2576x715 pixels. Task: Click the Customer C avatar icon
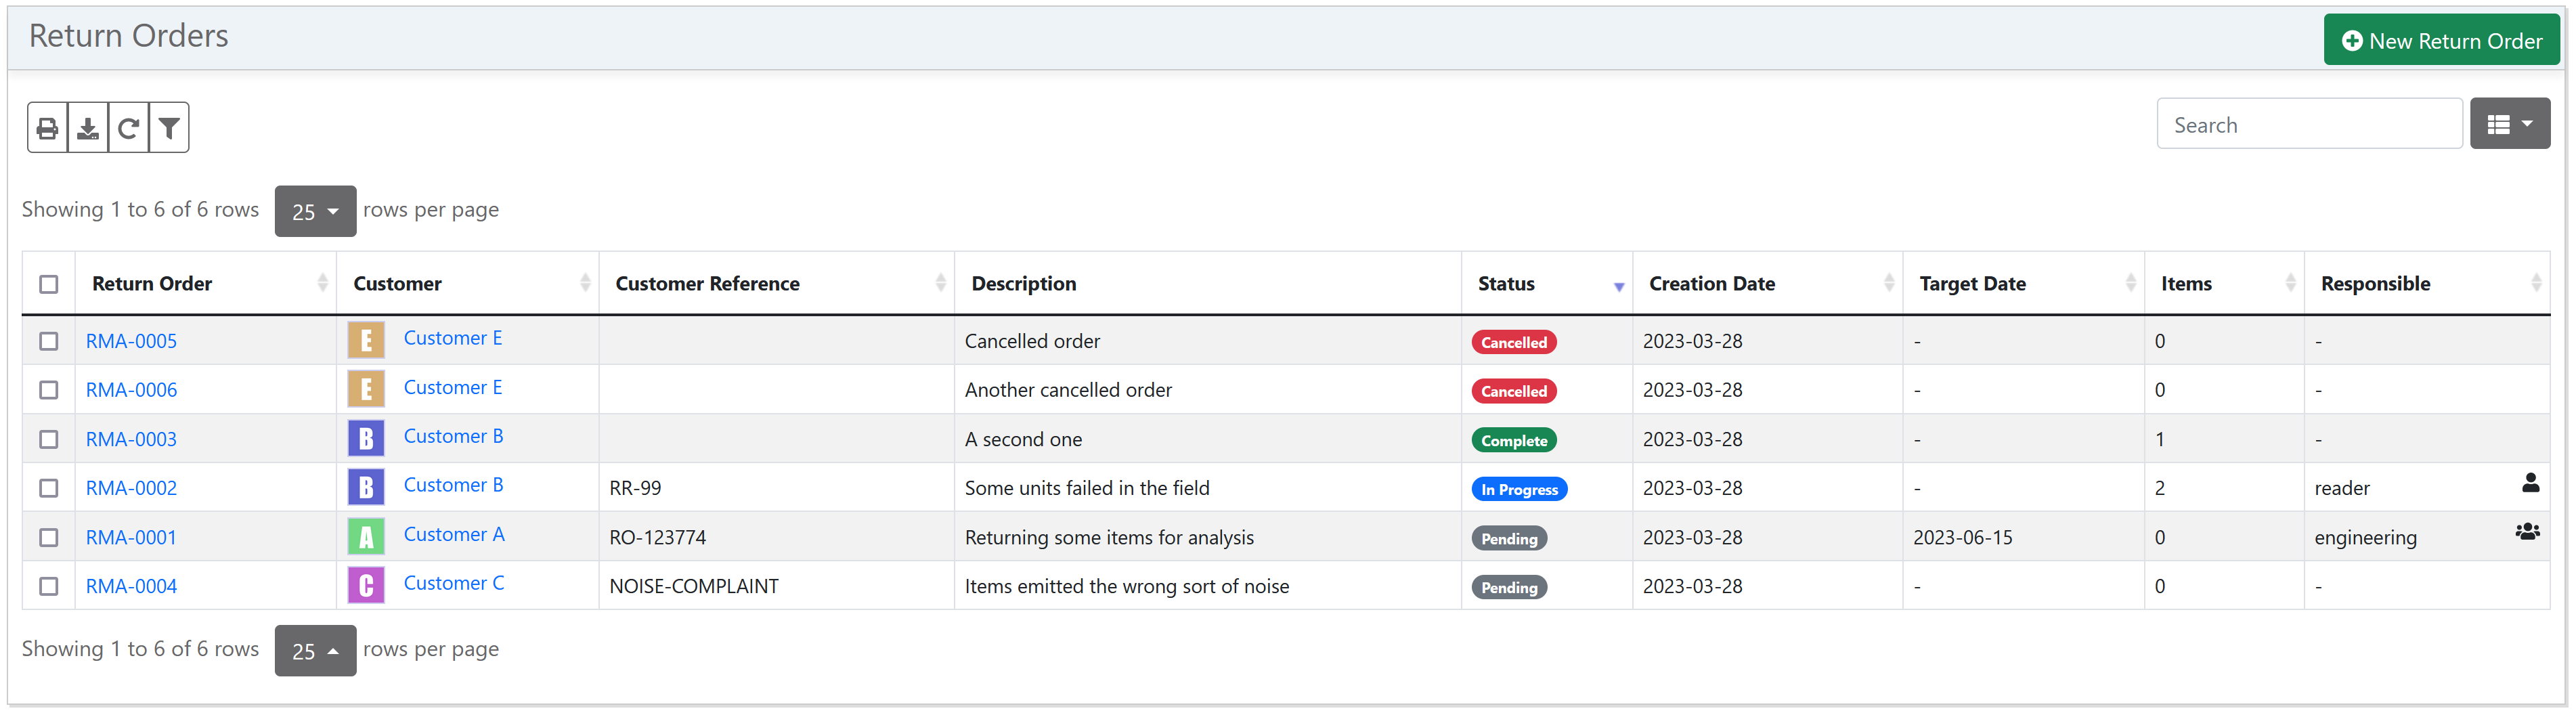[366, 586]
